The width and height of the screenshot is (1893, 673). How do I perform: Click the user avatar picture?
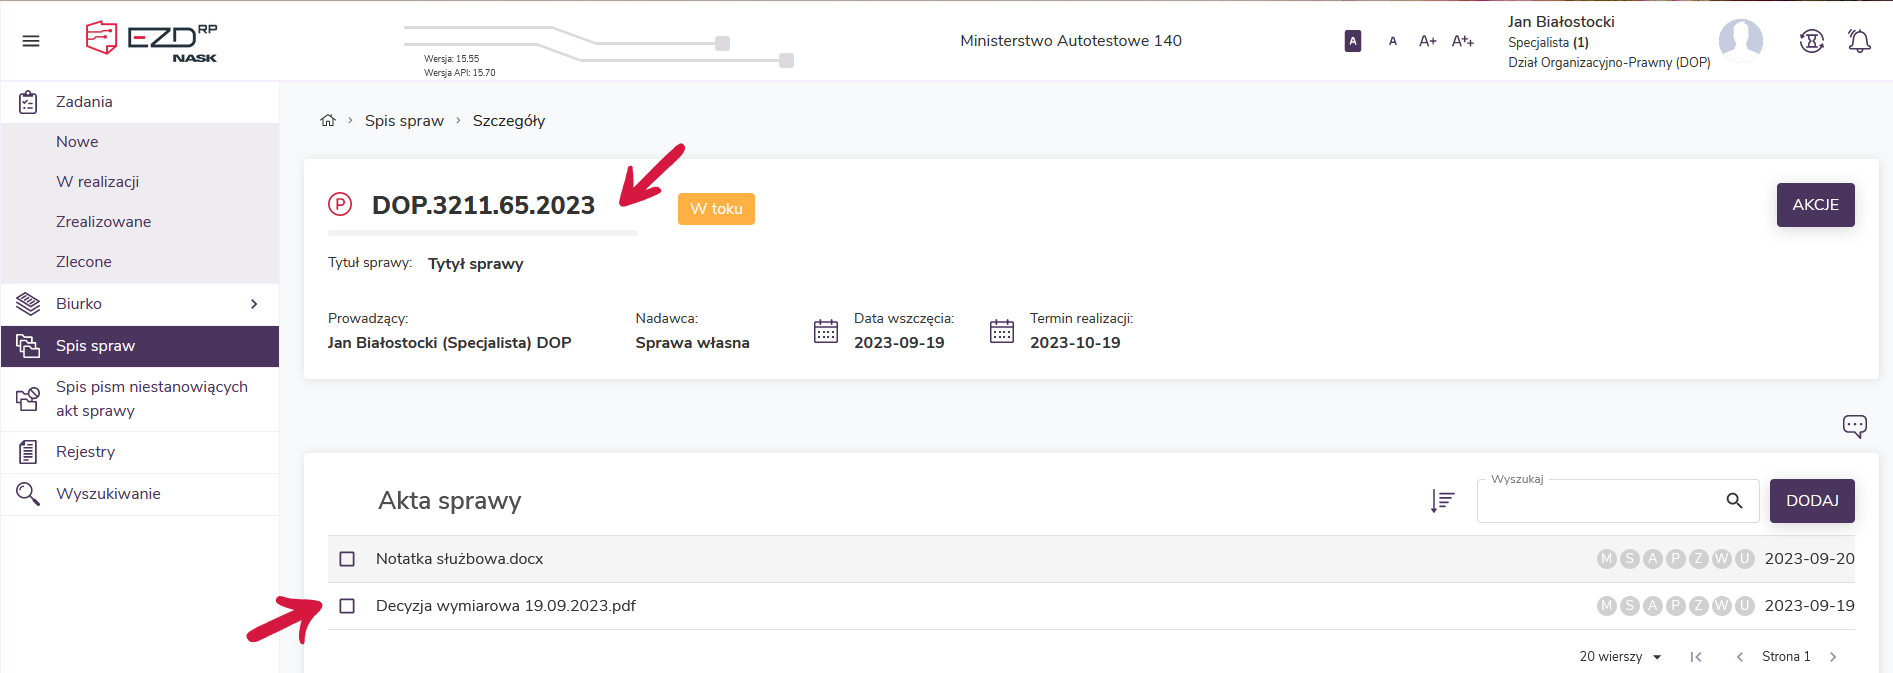click(x=1740, y=40)
